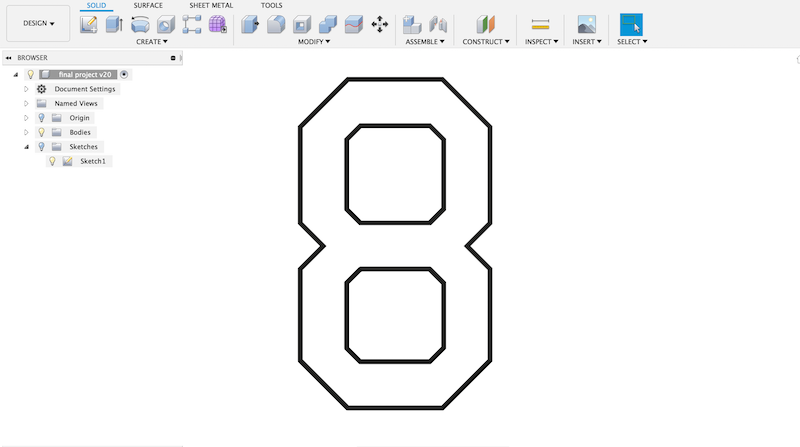Click the Sketch1 sketch icon
Image resolution: width=800 pixels, height=447 pixels.
[x=67, y=161]
